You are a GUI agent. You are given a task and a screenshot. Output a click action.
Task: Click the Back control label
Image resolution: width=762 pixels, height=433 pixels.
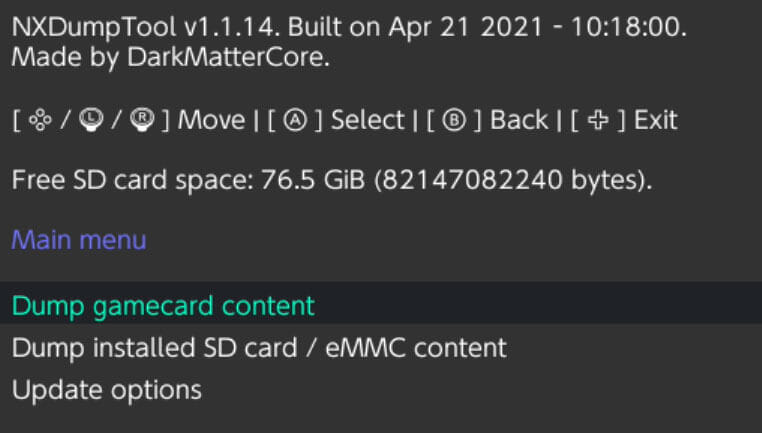[x=519, y=121]
